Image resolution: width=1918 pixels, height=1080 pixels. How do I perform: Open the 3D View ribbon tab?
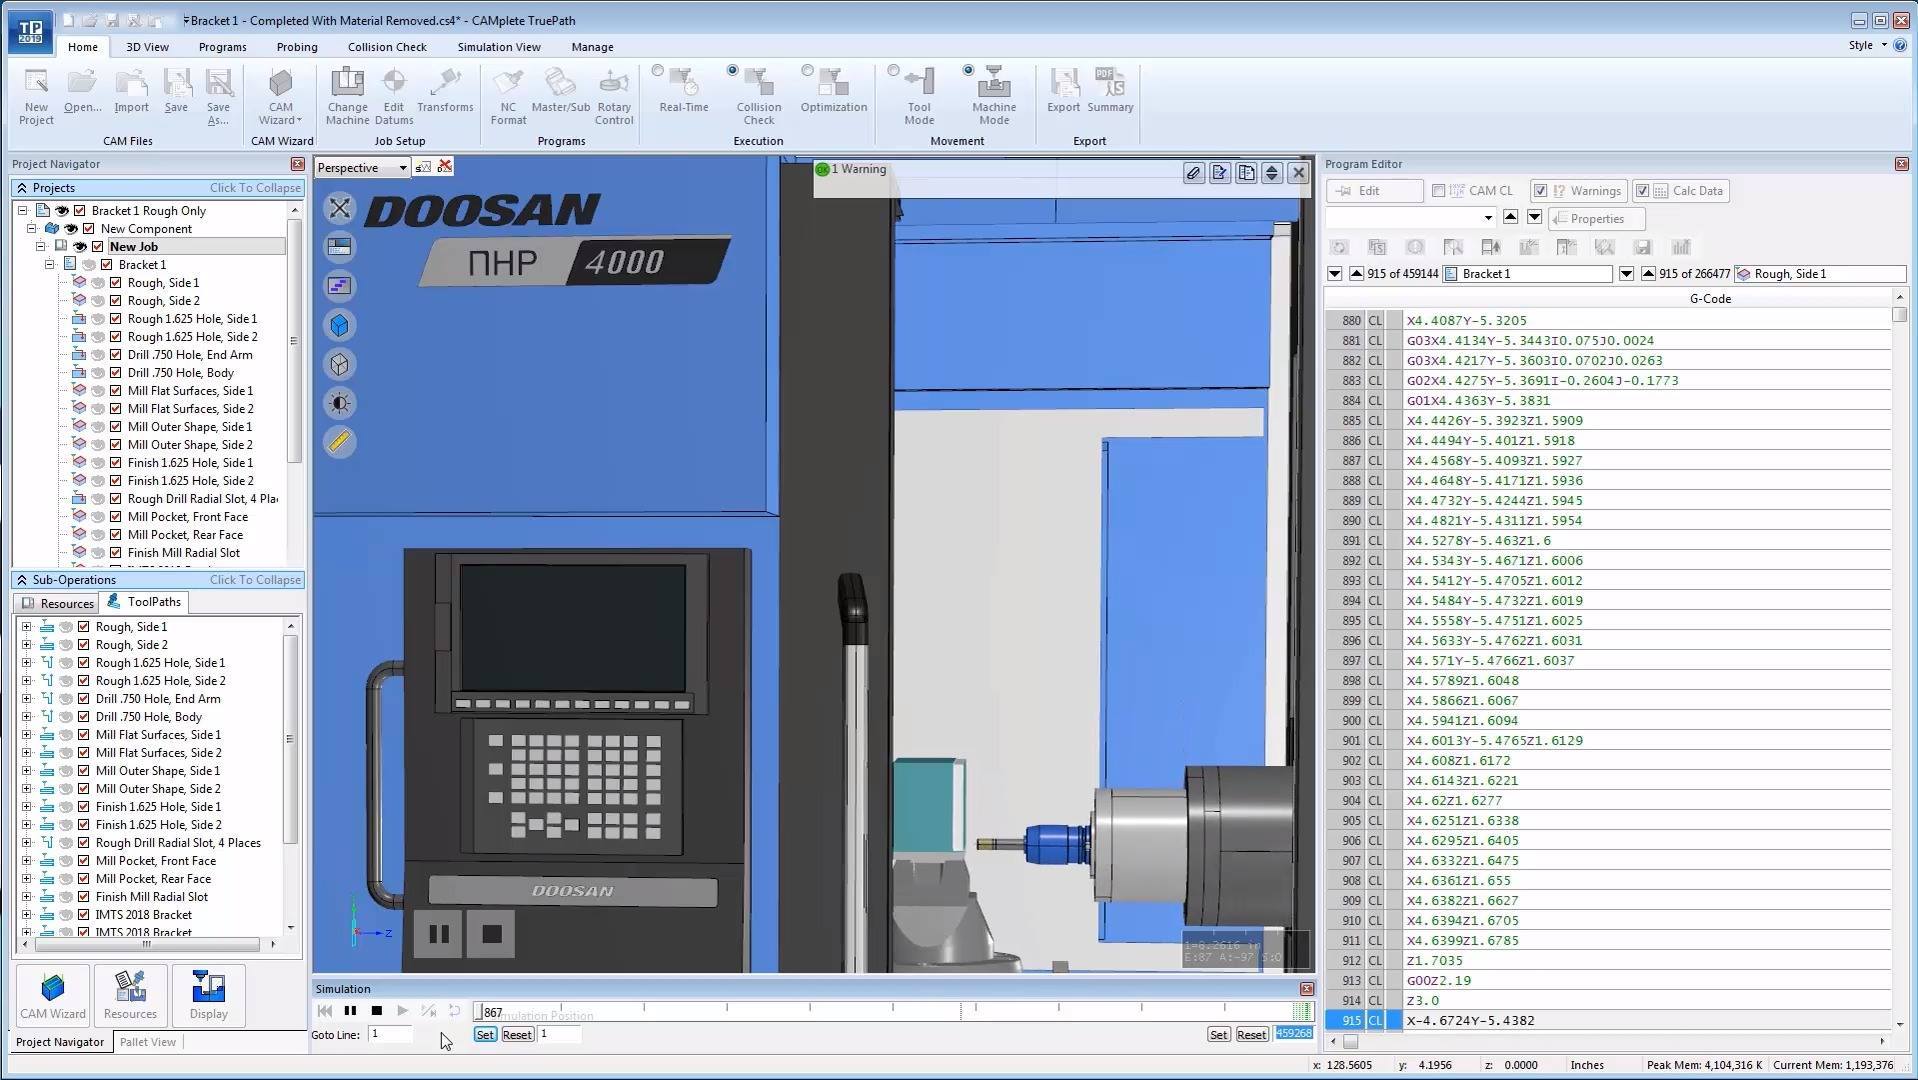click(147, 47)
